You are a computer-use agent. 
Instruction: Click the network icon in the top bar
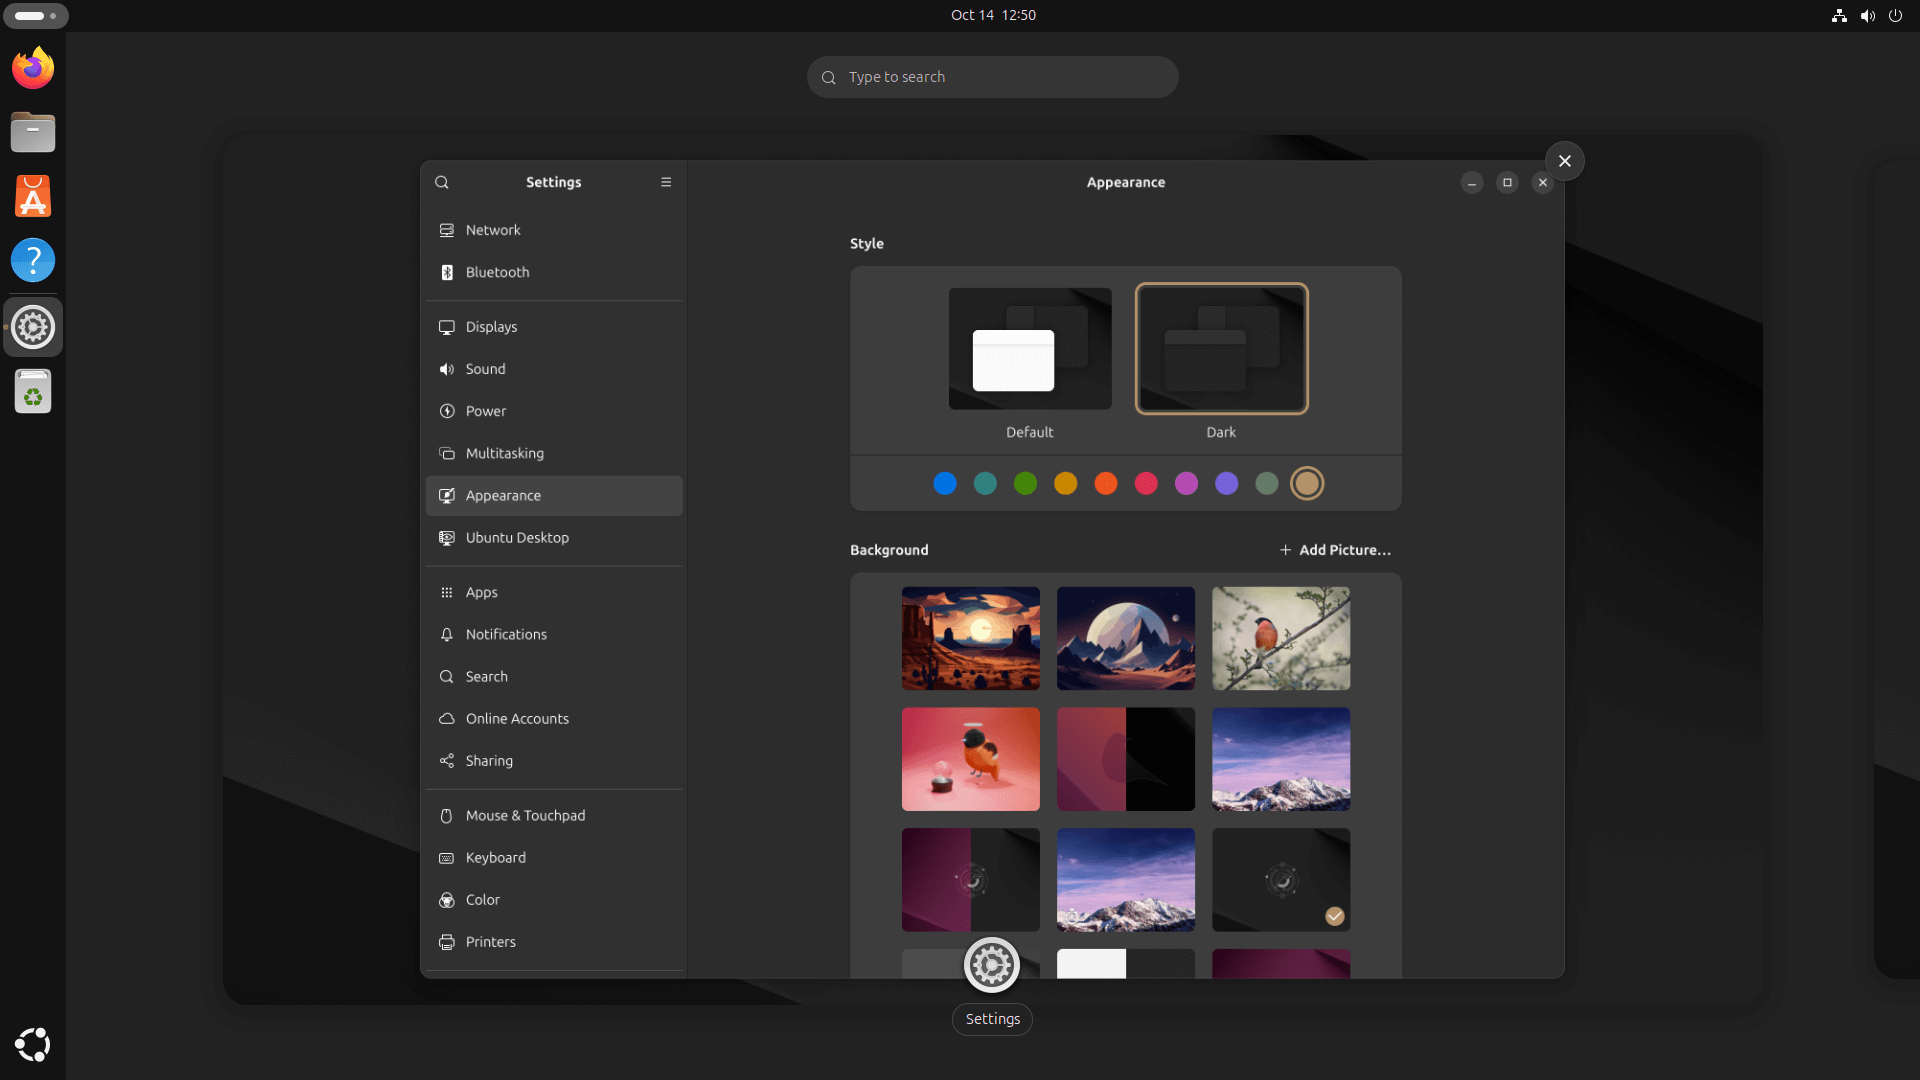click(1839, 15)
